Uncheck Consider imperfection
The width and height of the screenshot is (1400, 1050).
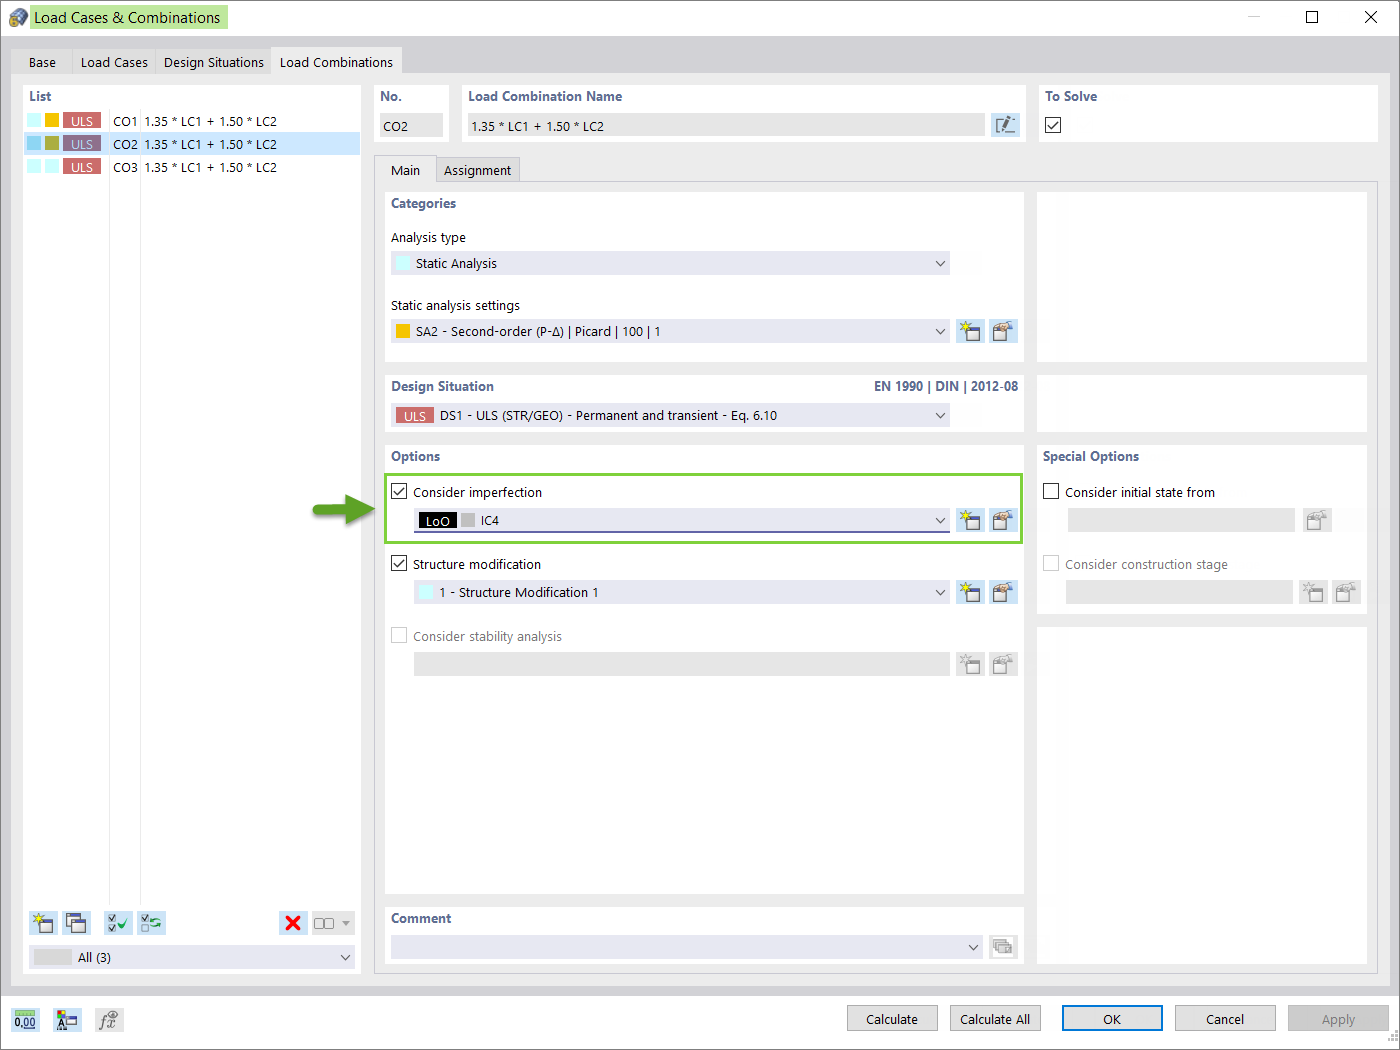(399, 491)
